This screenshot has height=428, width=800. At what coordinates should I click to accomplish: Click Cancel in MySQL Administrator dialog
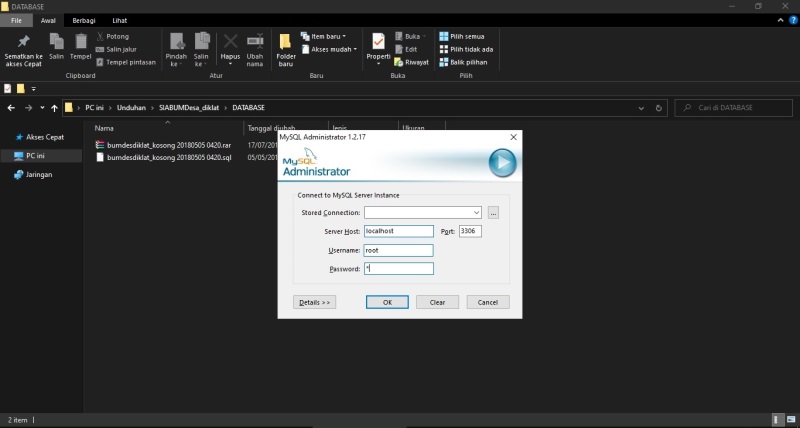[488, 302]
